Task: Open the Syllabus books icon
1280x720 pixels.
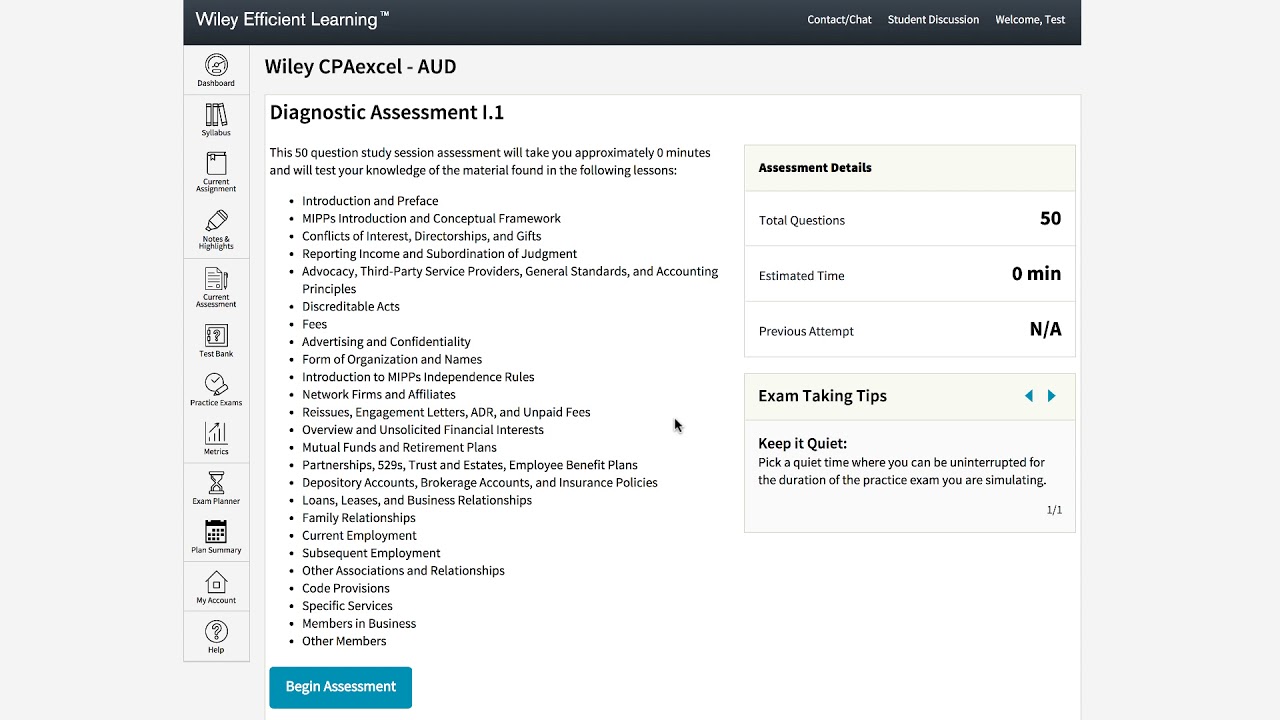Action: (x=216, y=115)
